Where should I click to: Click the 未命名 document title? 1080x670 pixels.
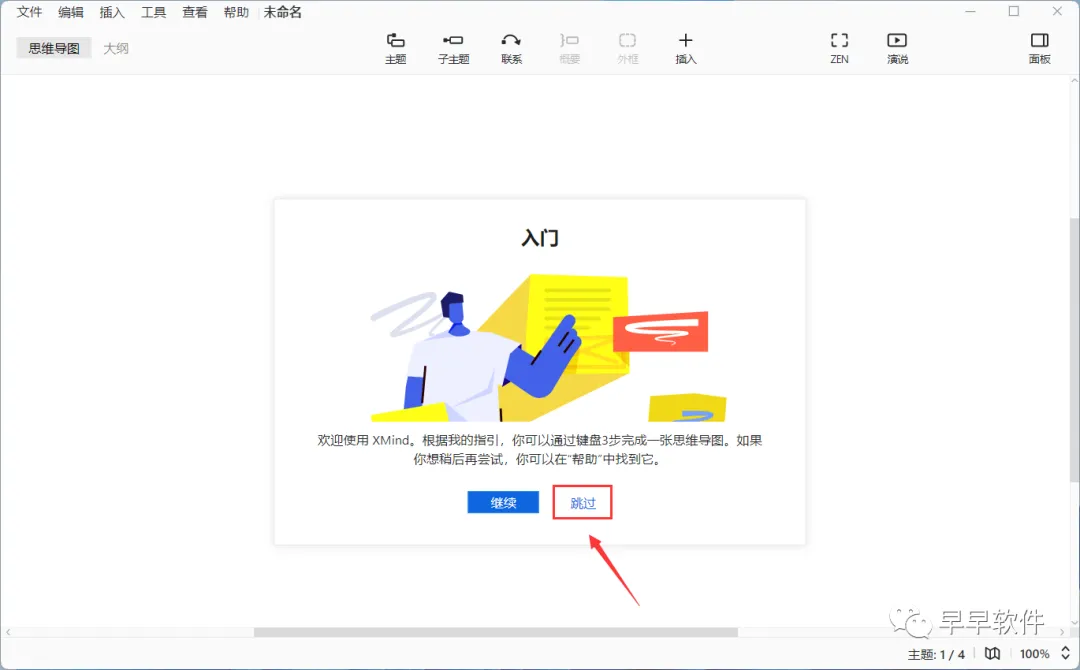point(282,12)
